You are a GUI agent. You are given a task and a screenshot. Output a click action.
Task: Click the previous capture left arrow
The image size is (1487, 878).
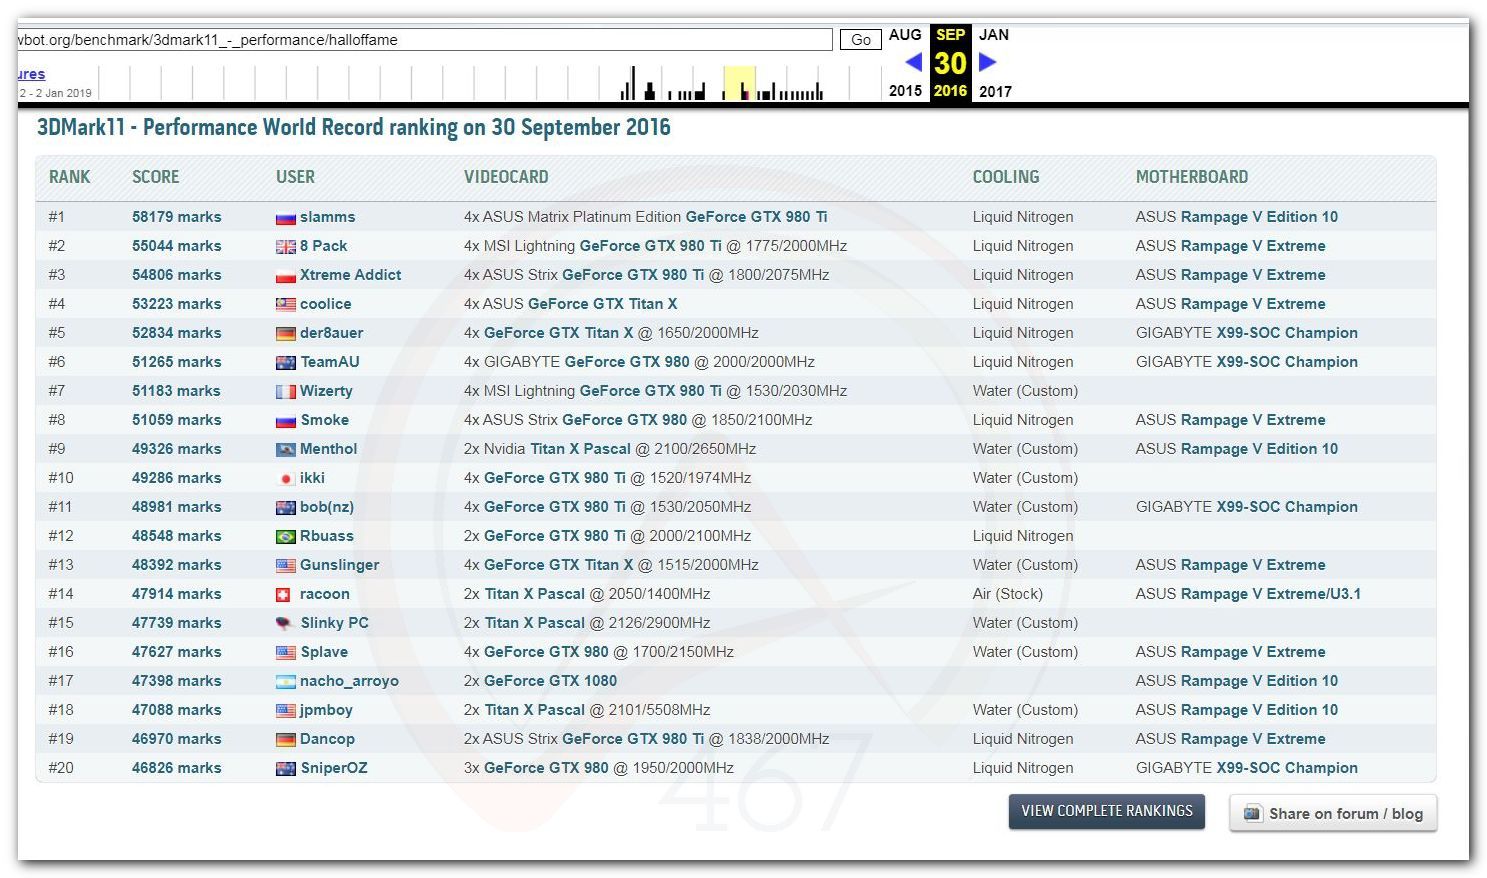tap(912, 62)
